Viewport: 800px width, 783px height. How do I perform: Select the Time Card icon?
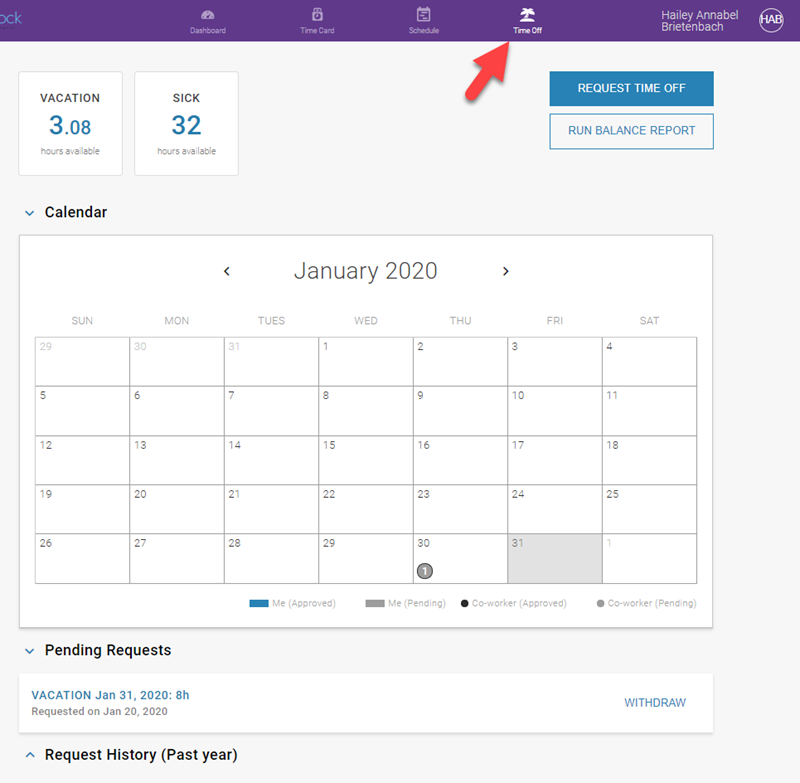316,20
